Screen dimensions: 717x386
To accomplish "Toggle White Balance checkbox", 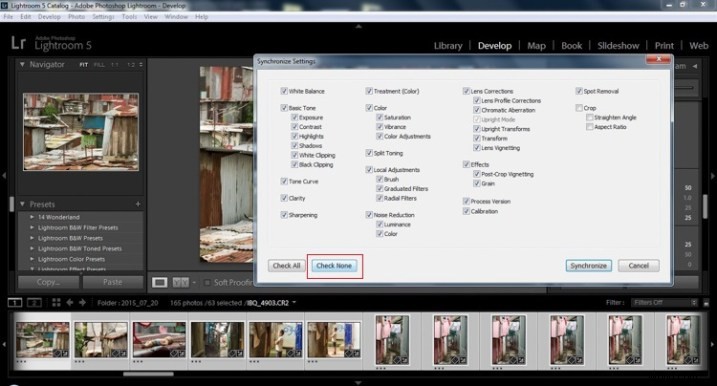I will coord(284,91).
